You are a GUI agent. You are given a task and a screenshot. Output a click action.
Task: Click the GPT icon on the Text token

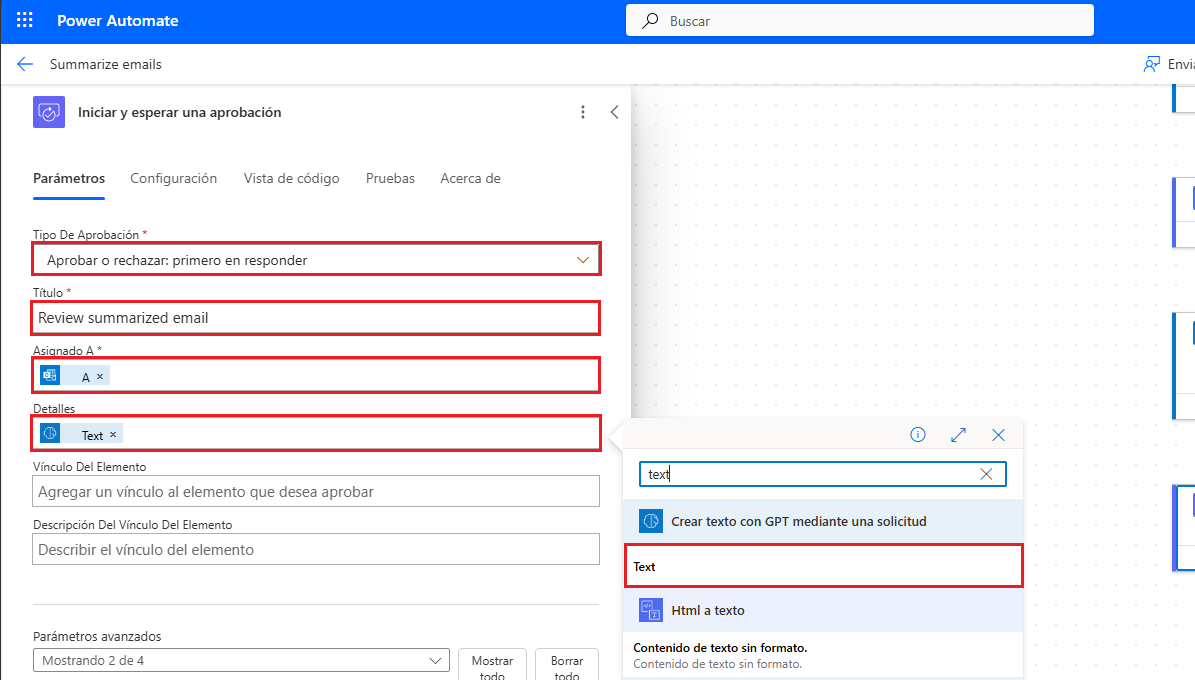pos(50,433)
